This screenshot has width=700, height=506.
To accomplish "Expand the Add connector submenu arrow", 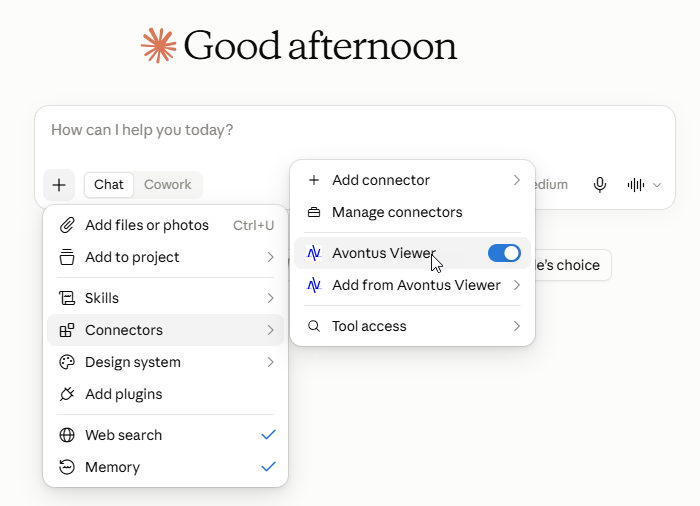I will pos(517,180).
